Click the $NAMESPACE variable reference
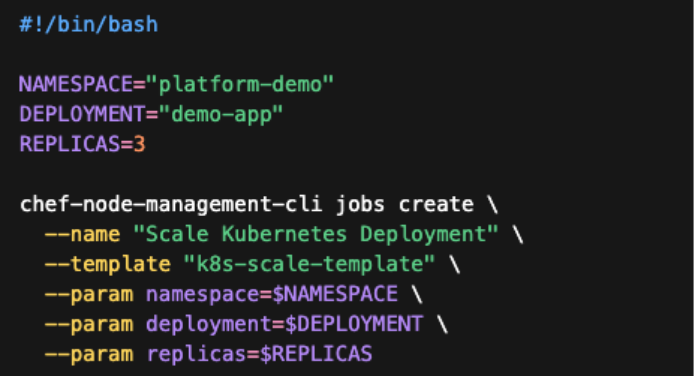 [x=335, y=294]
